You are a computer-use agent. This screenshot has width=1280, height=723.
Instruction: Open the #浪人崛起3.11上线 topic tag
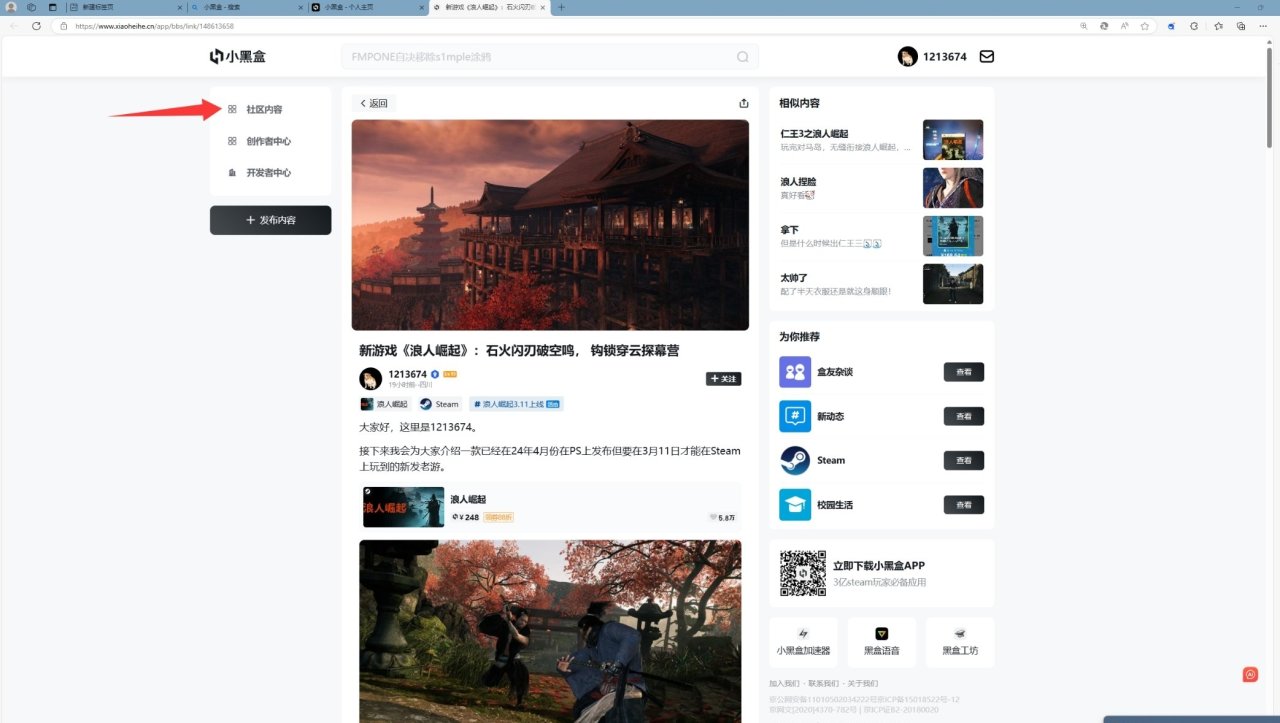(516, 404)
